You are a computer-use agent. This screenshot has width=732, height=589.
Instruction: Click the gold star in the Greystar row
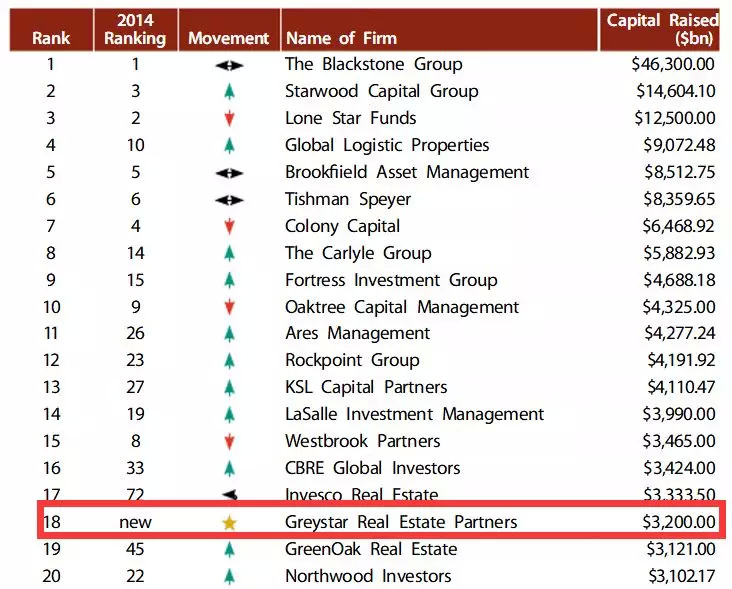click(229, 522)
